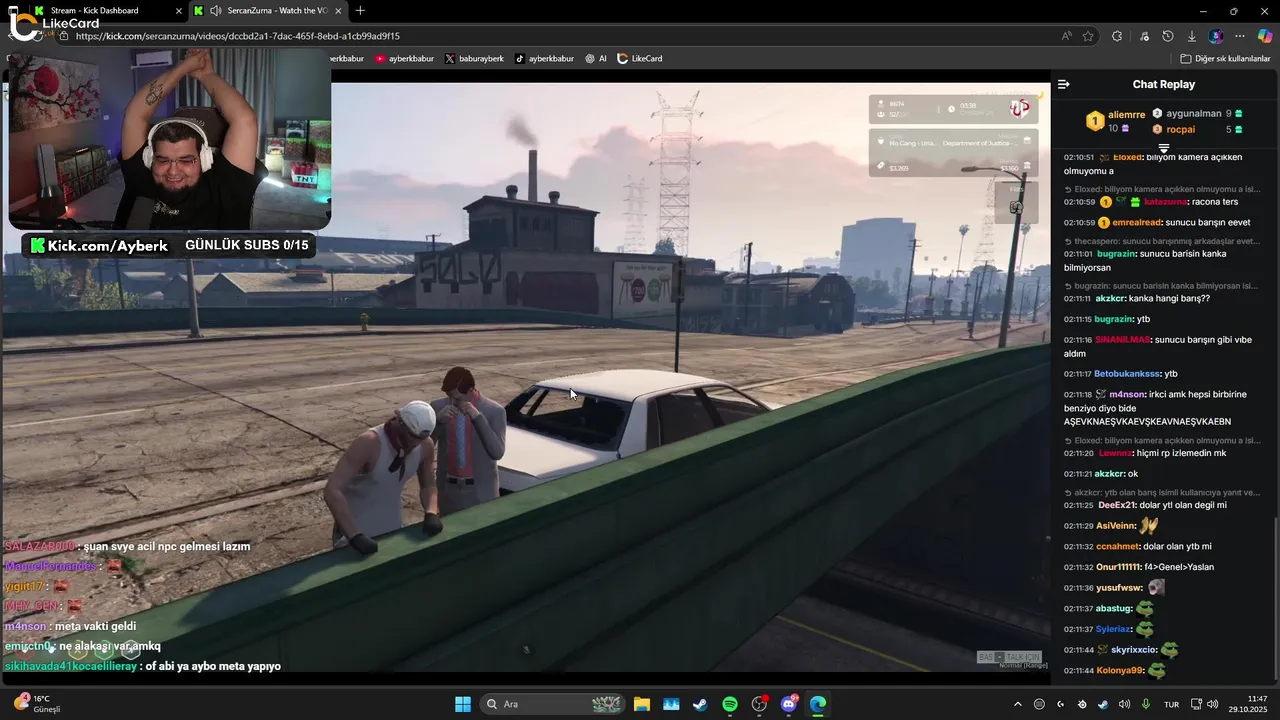Click the akzkcr username at 02:11:11
Viewport: 1280px width, 720px height.
1110,299
